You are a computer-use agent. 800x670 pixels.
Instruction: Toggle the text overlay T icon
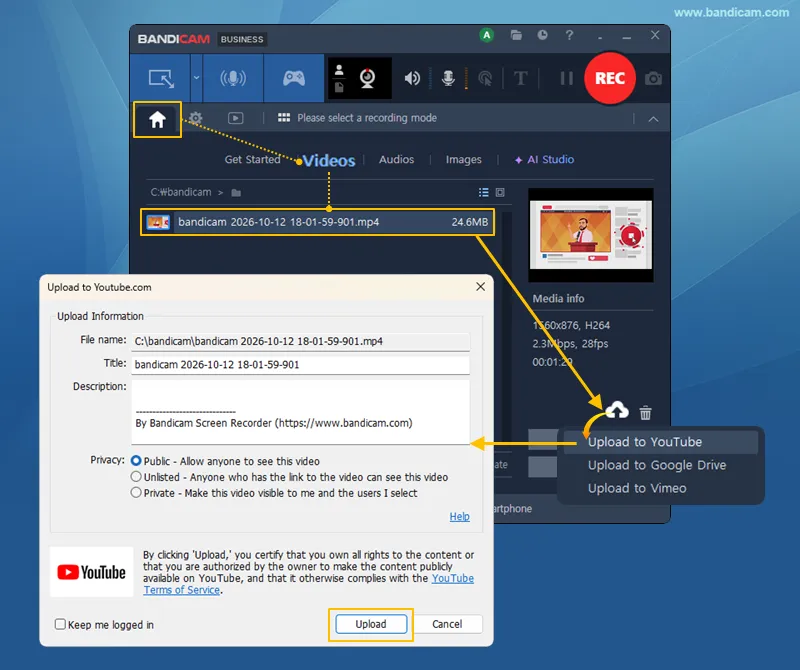520,78
